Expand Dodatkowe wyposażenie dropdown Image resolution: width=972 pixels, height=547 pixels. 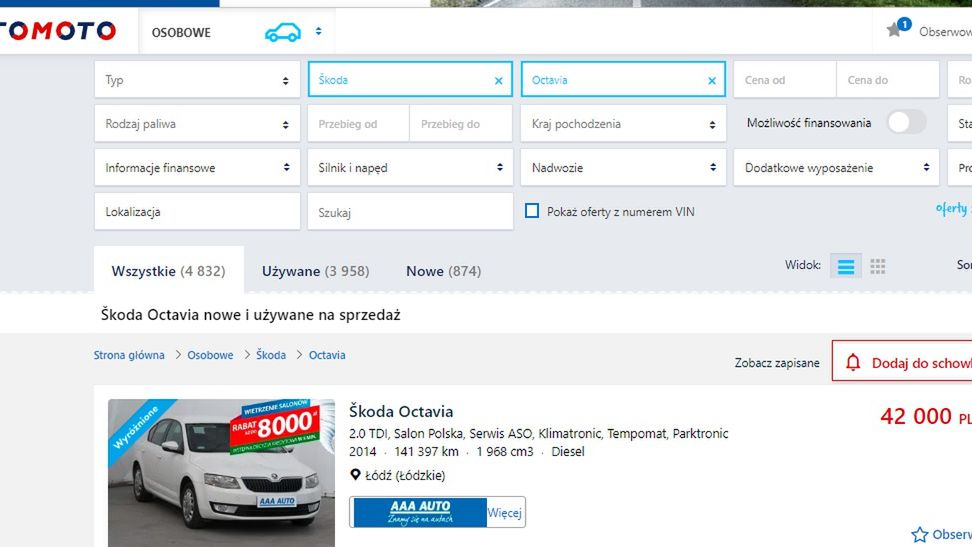pos(836,167)
